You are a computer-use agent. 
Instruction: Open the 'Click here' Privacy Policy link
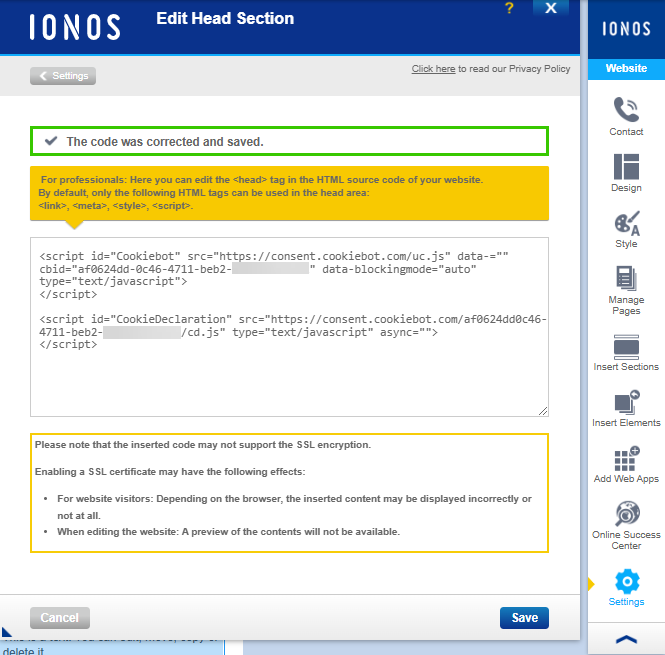(x=433, y=69)
